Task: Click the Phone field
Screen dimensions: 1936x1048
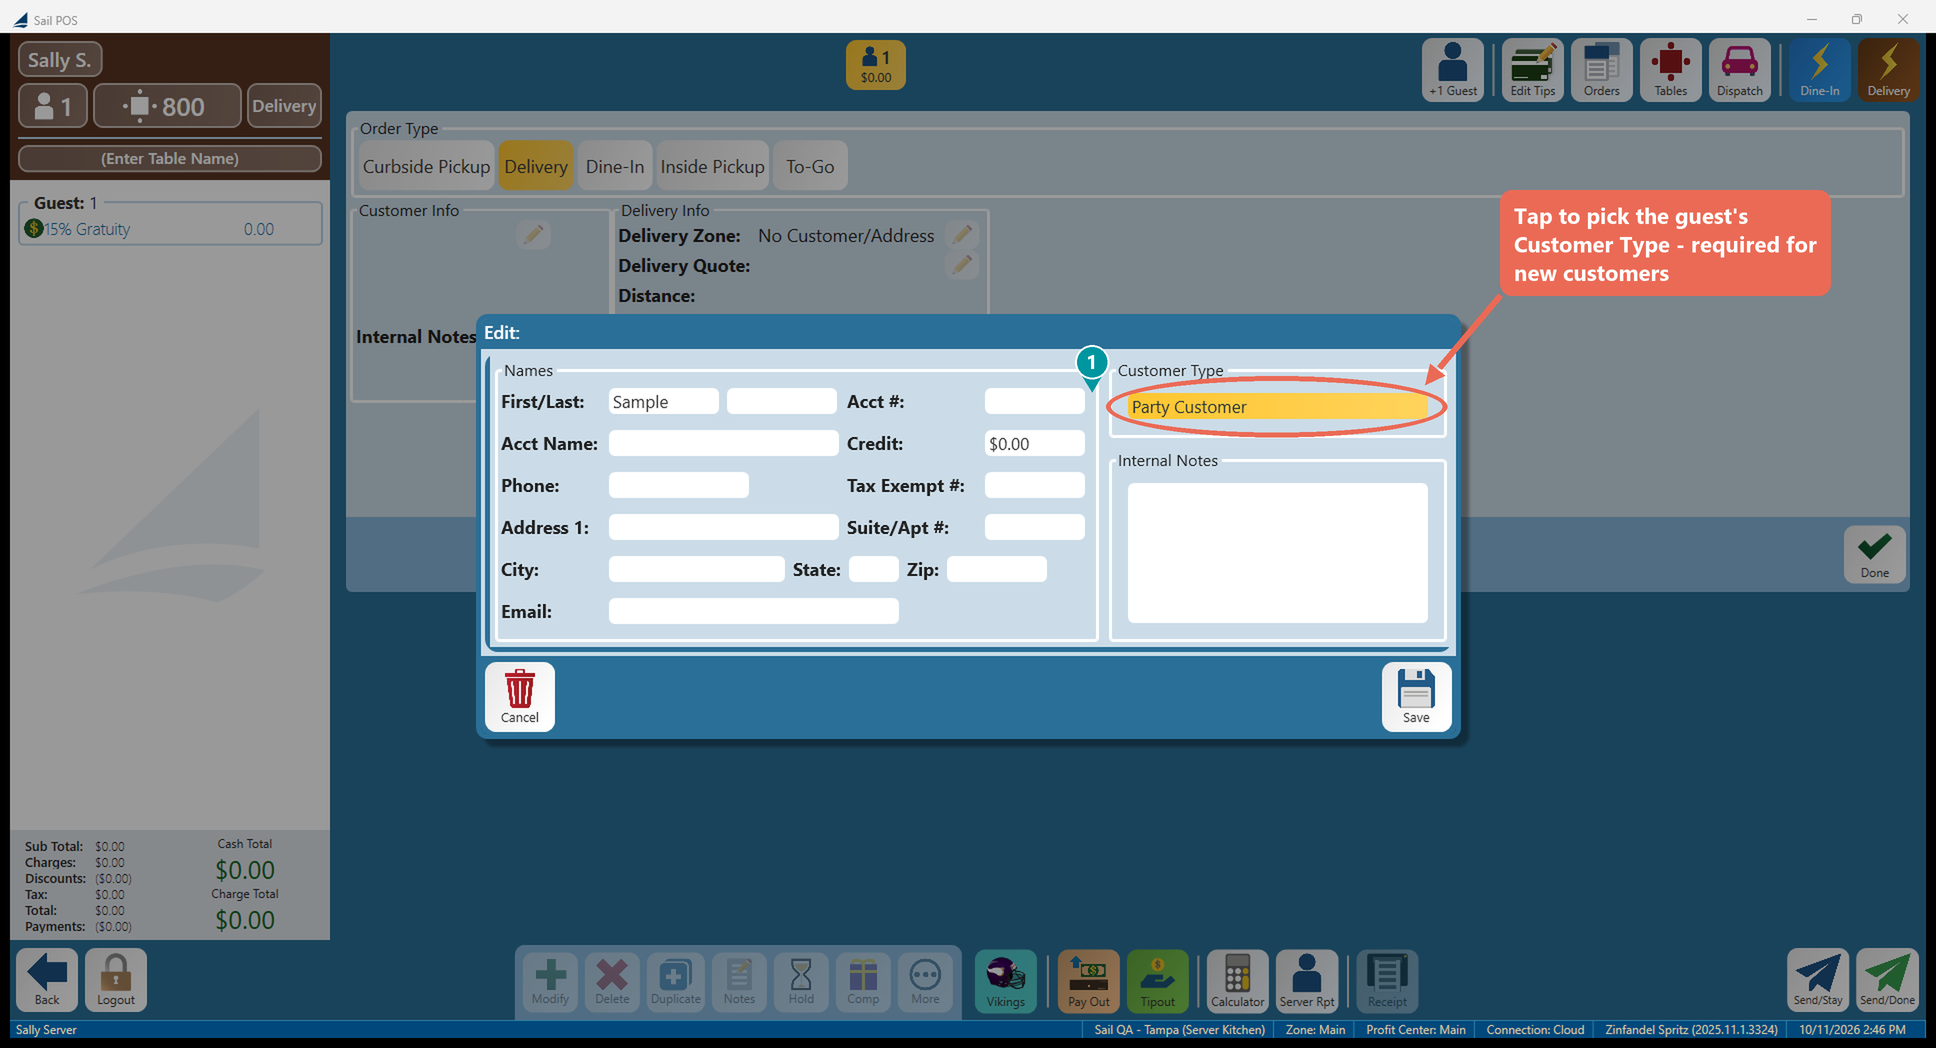Action: [x=678, y=485]
